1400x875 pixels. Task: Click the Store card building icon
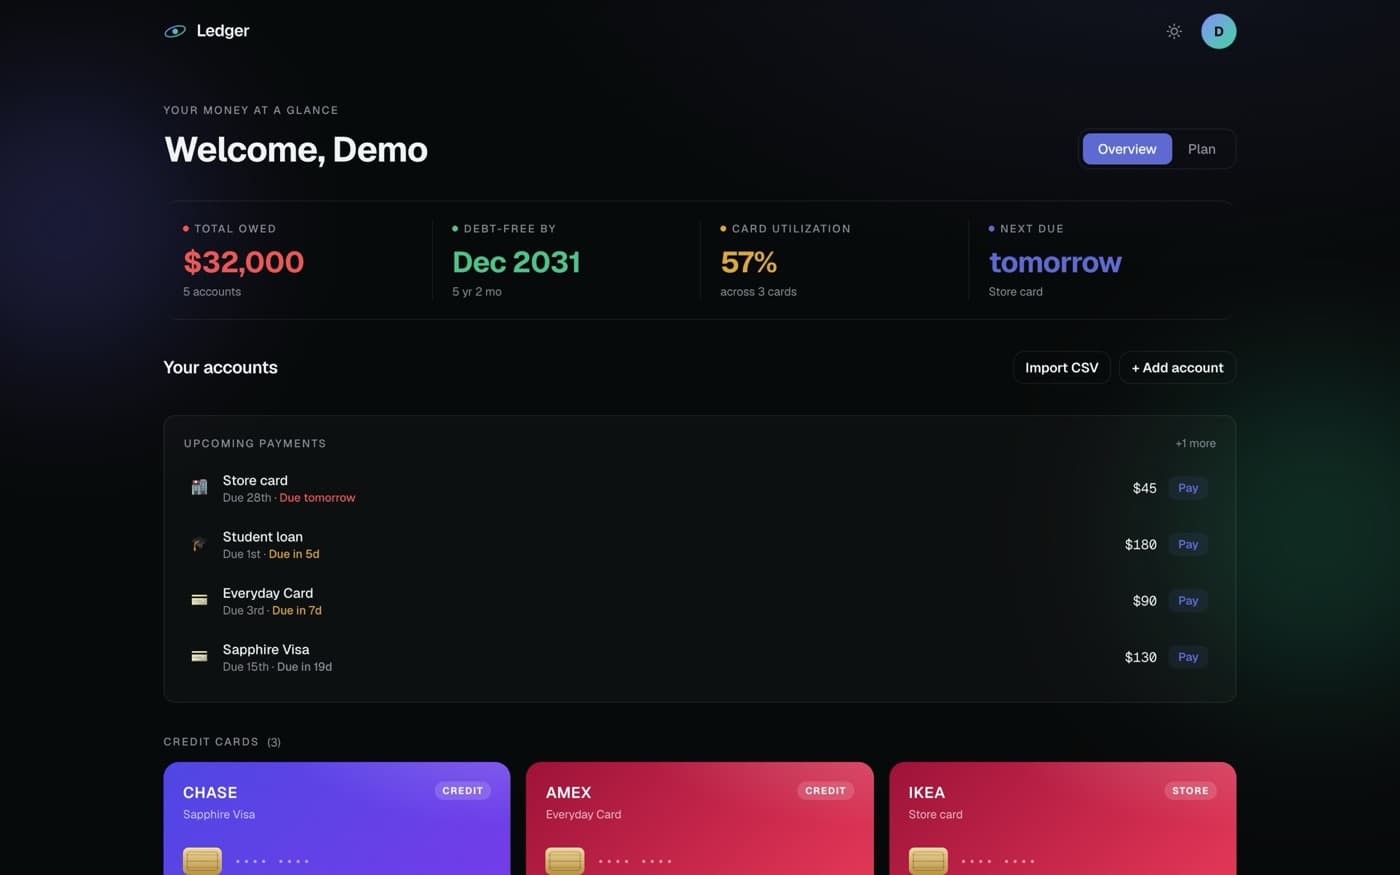coord(199,488)
